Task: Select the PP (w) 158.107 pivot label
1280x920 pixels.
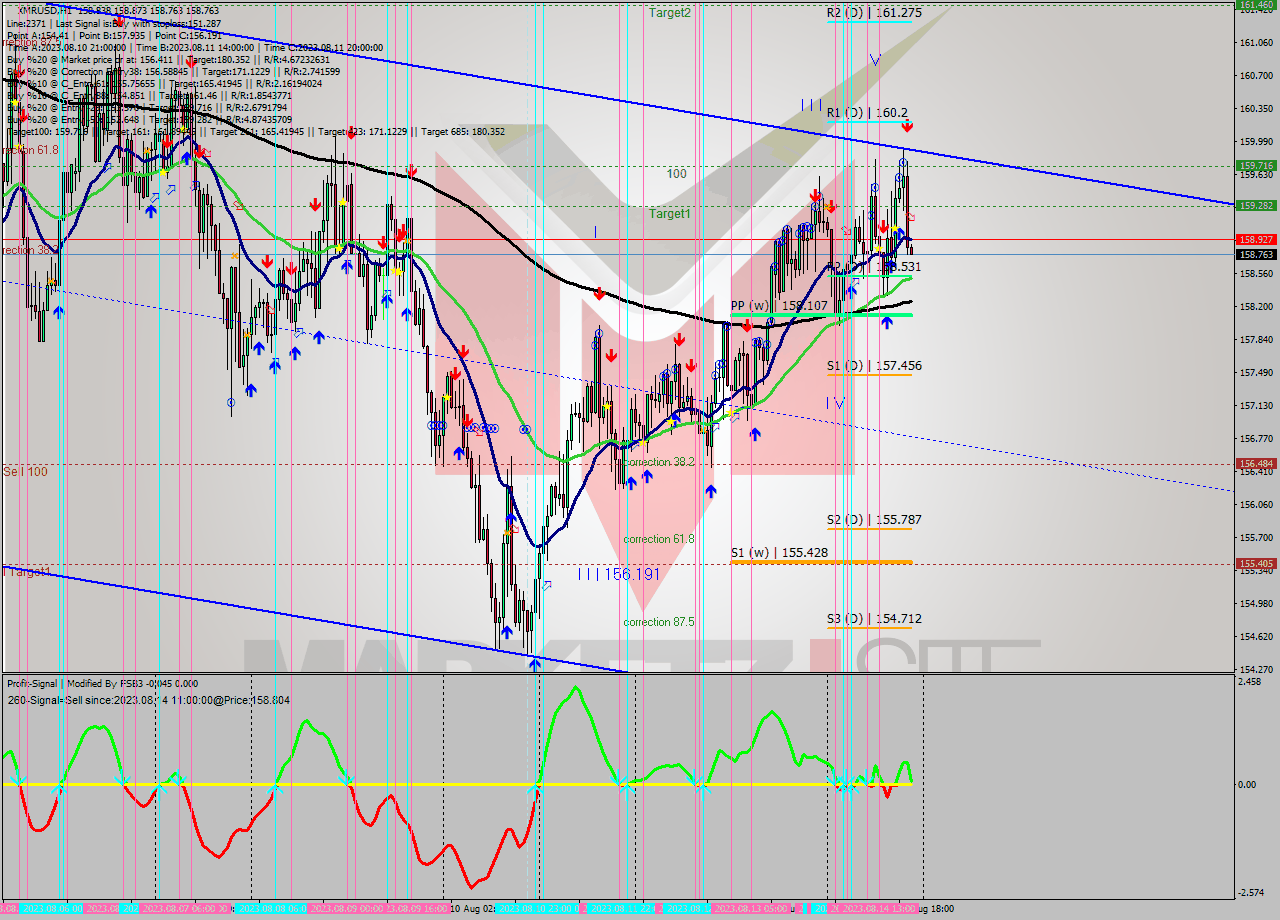Action: [x=779, y=306]
